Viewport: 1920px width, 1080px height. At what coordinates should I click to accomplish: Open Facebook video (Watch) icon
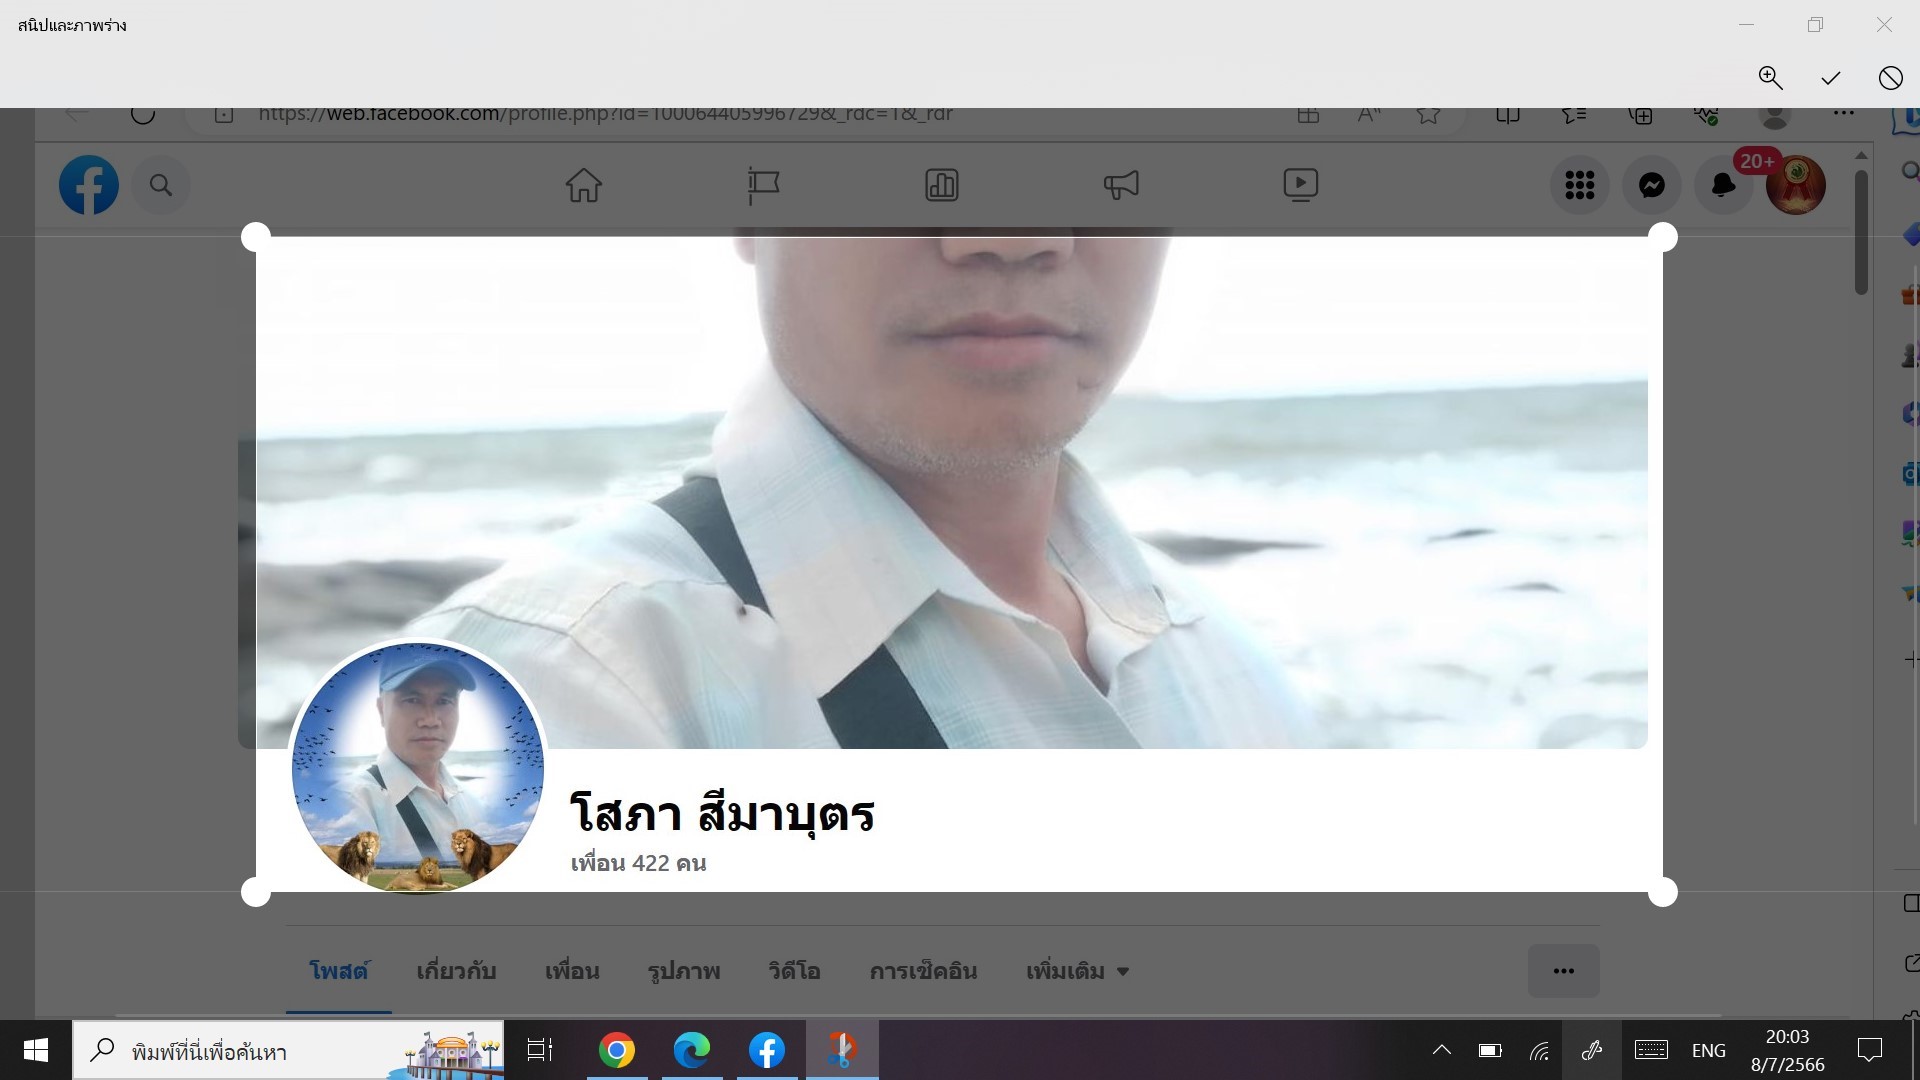(1300, 185)
